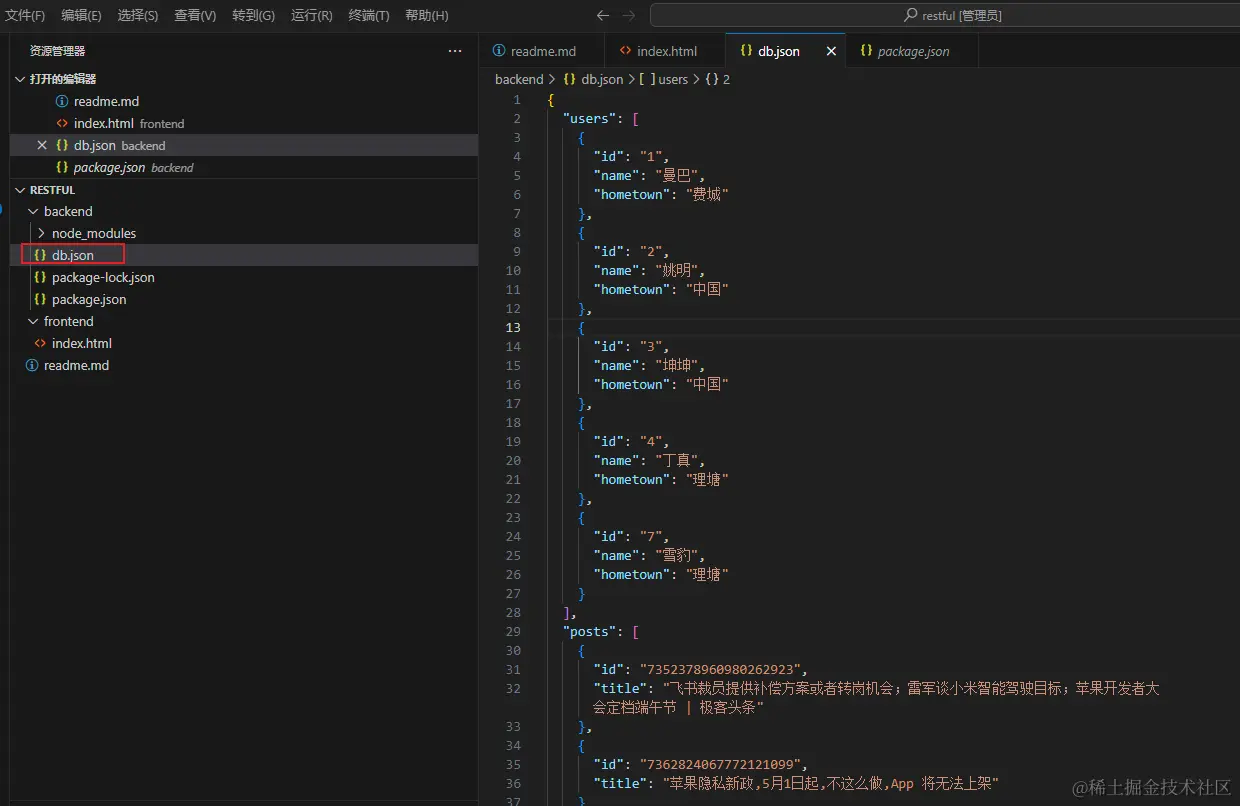Click the name value "丁真"
The height and width of the screenshot is (806, 1240).
point(678,461)
